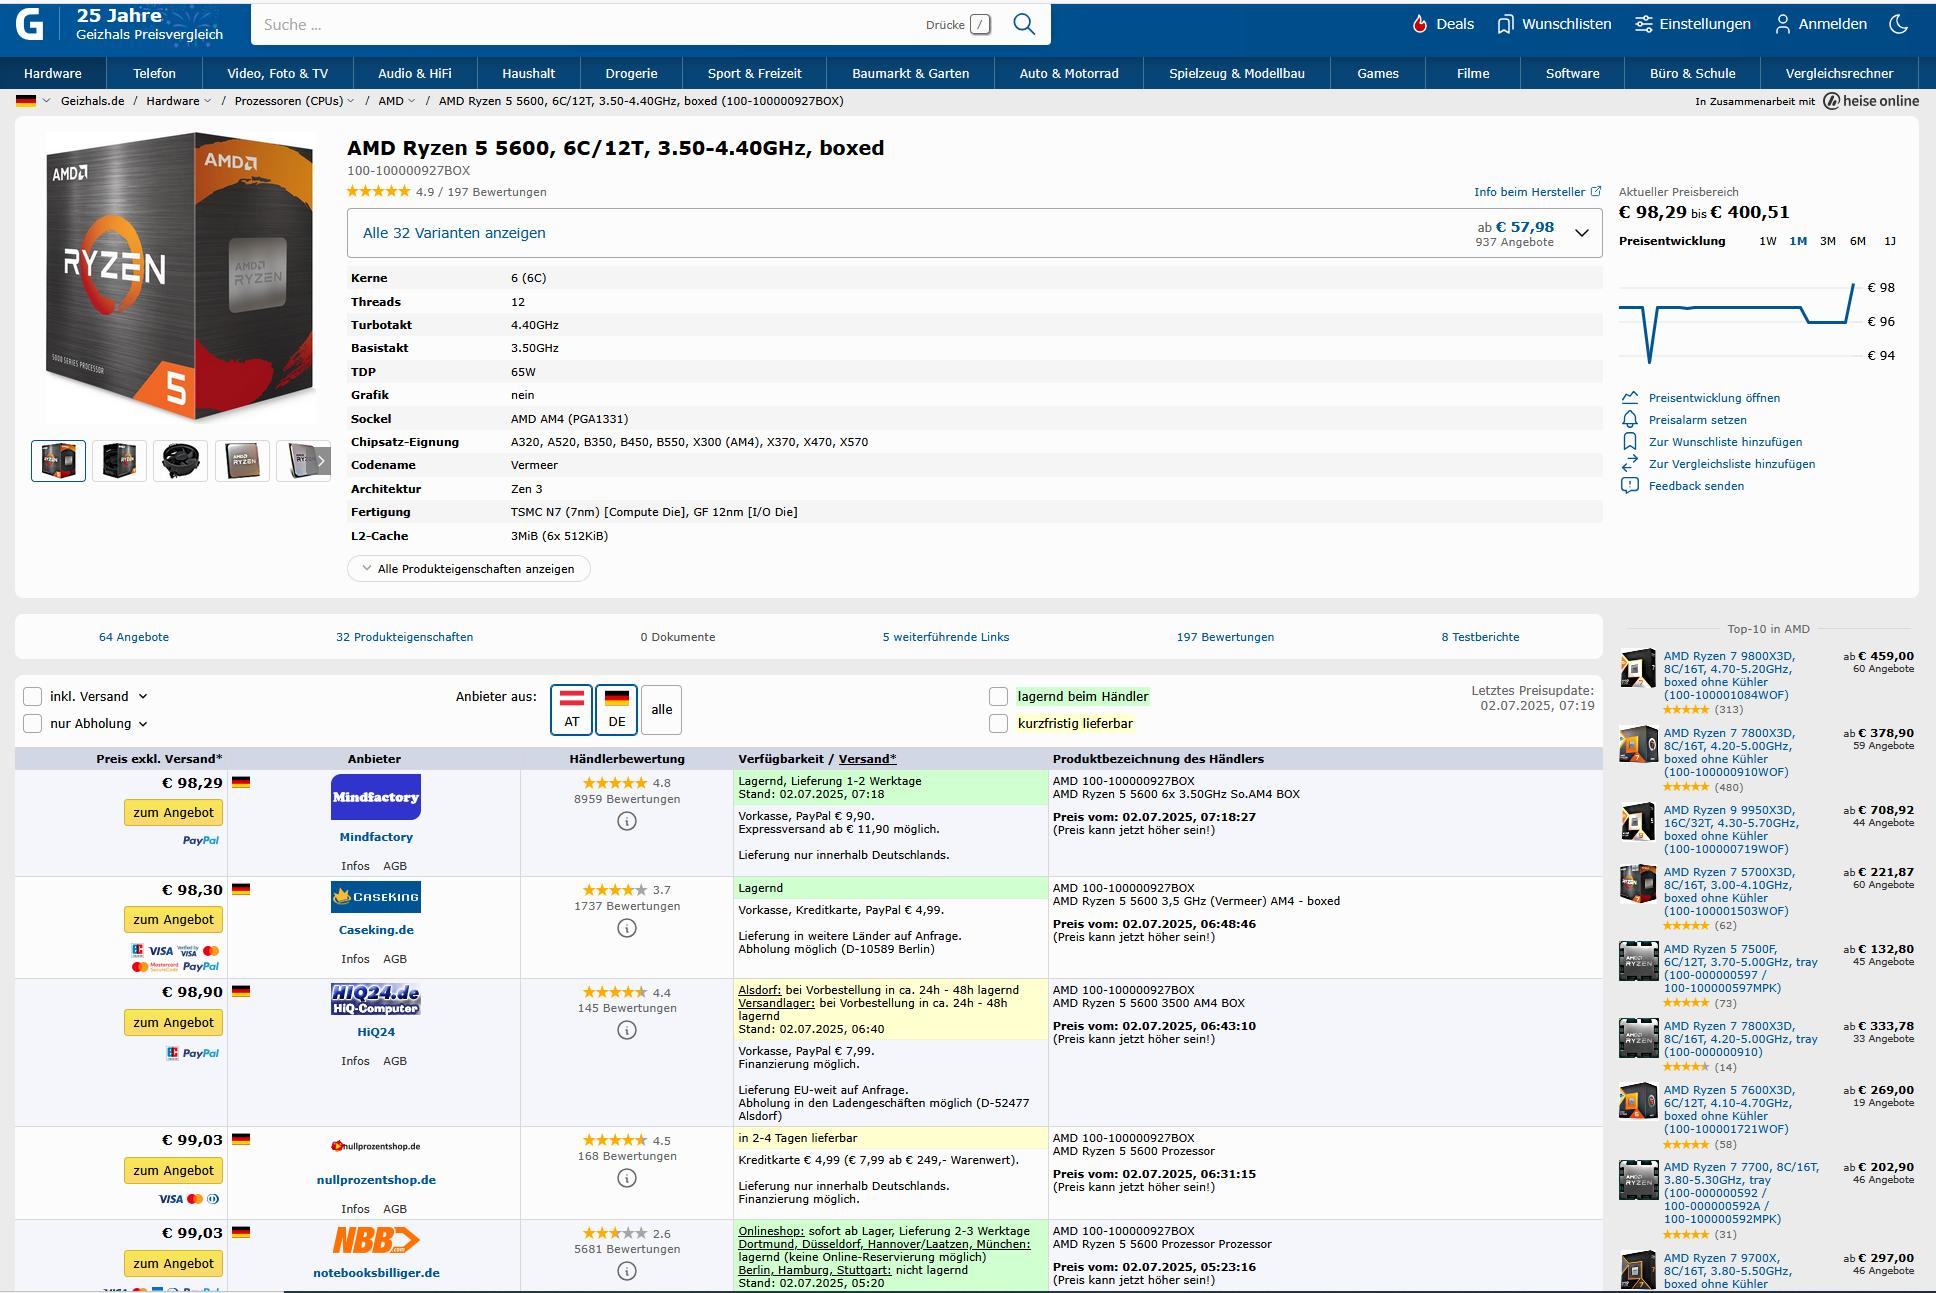This screenshot has width=1936, height=1293.
Task: Click Caseking shop logo
Action: coord(376,897)
